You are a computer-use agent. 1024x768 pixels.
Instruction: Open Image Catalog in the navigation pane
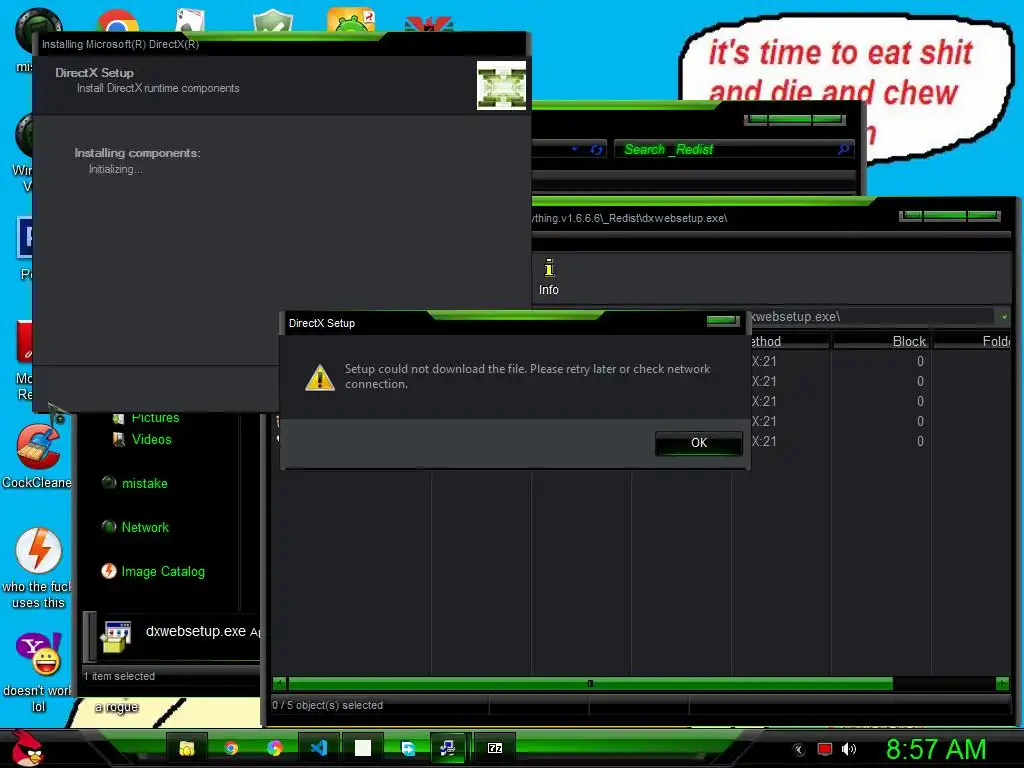point(163,571)
